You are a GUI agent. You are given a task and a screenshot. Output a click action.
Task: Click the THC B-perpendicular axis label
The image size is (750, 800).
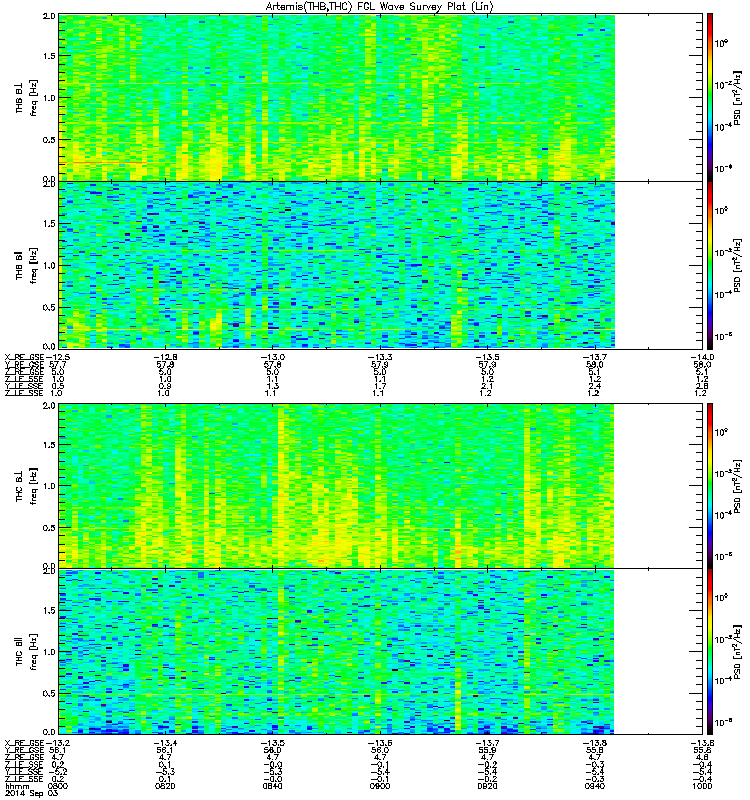pyautogui.click(x=19, y=485)
